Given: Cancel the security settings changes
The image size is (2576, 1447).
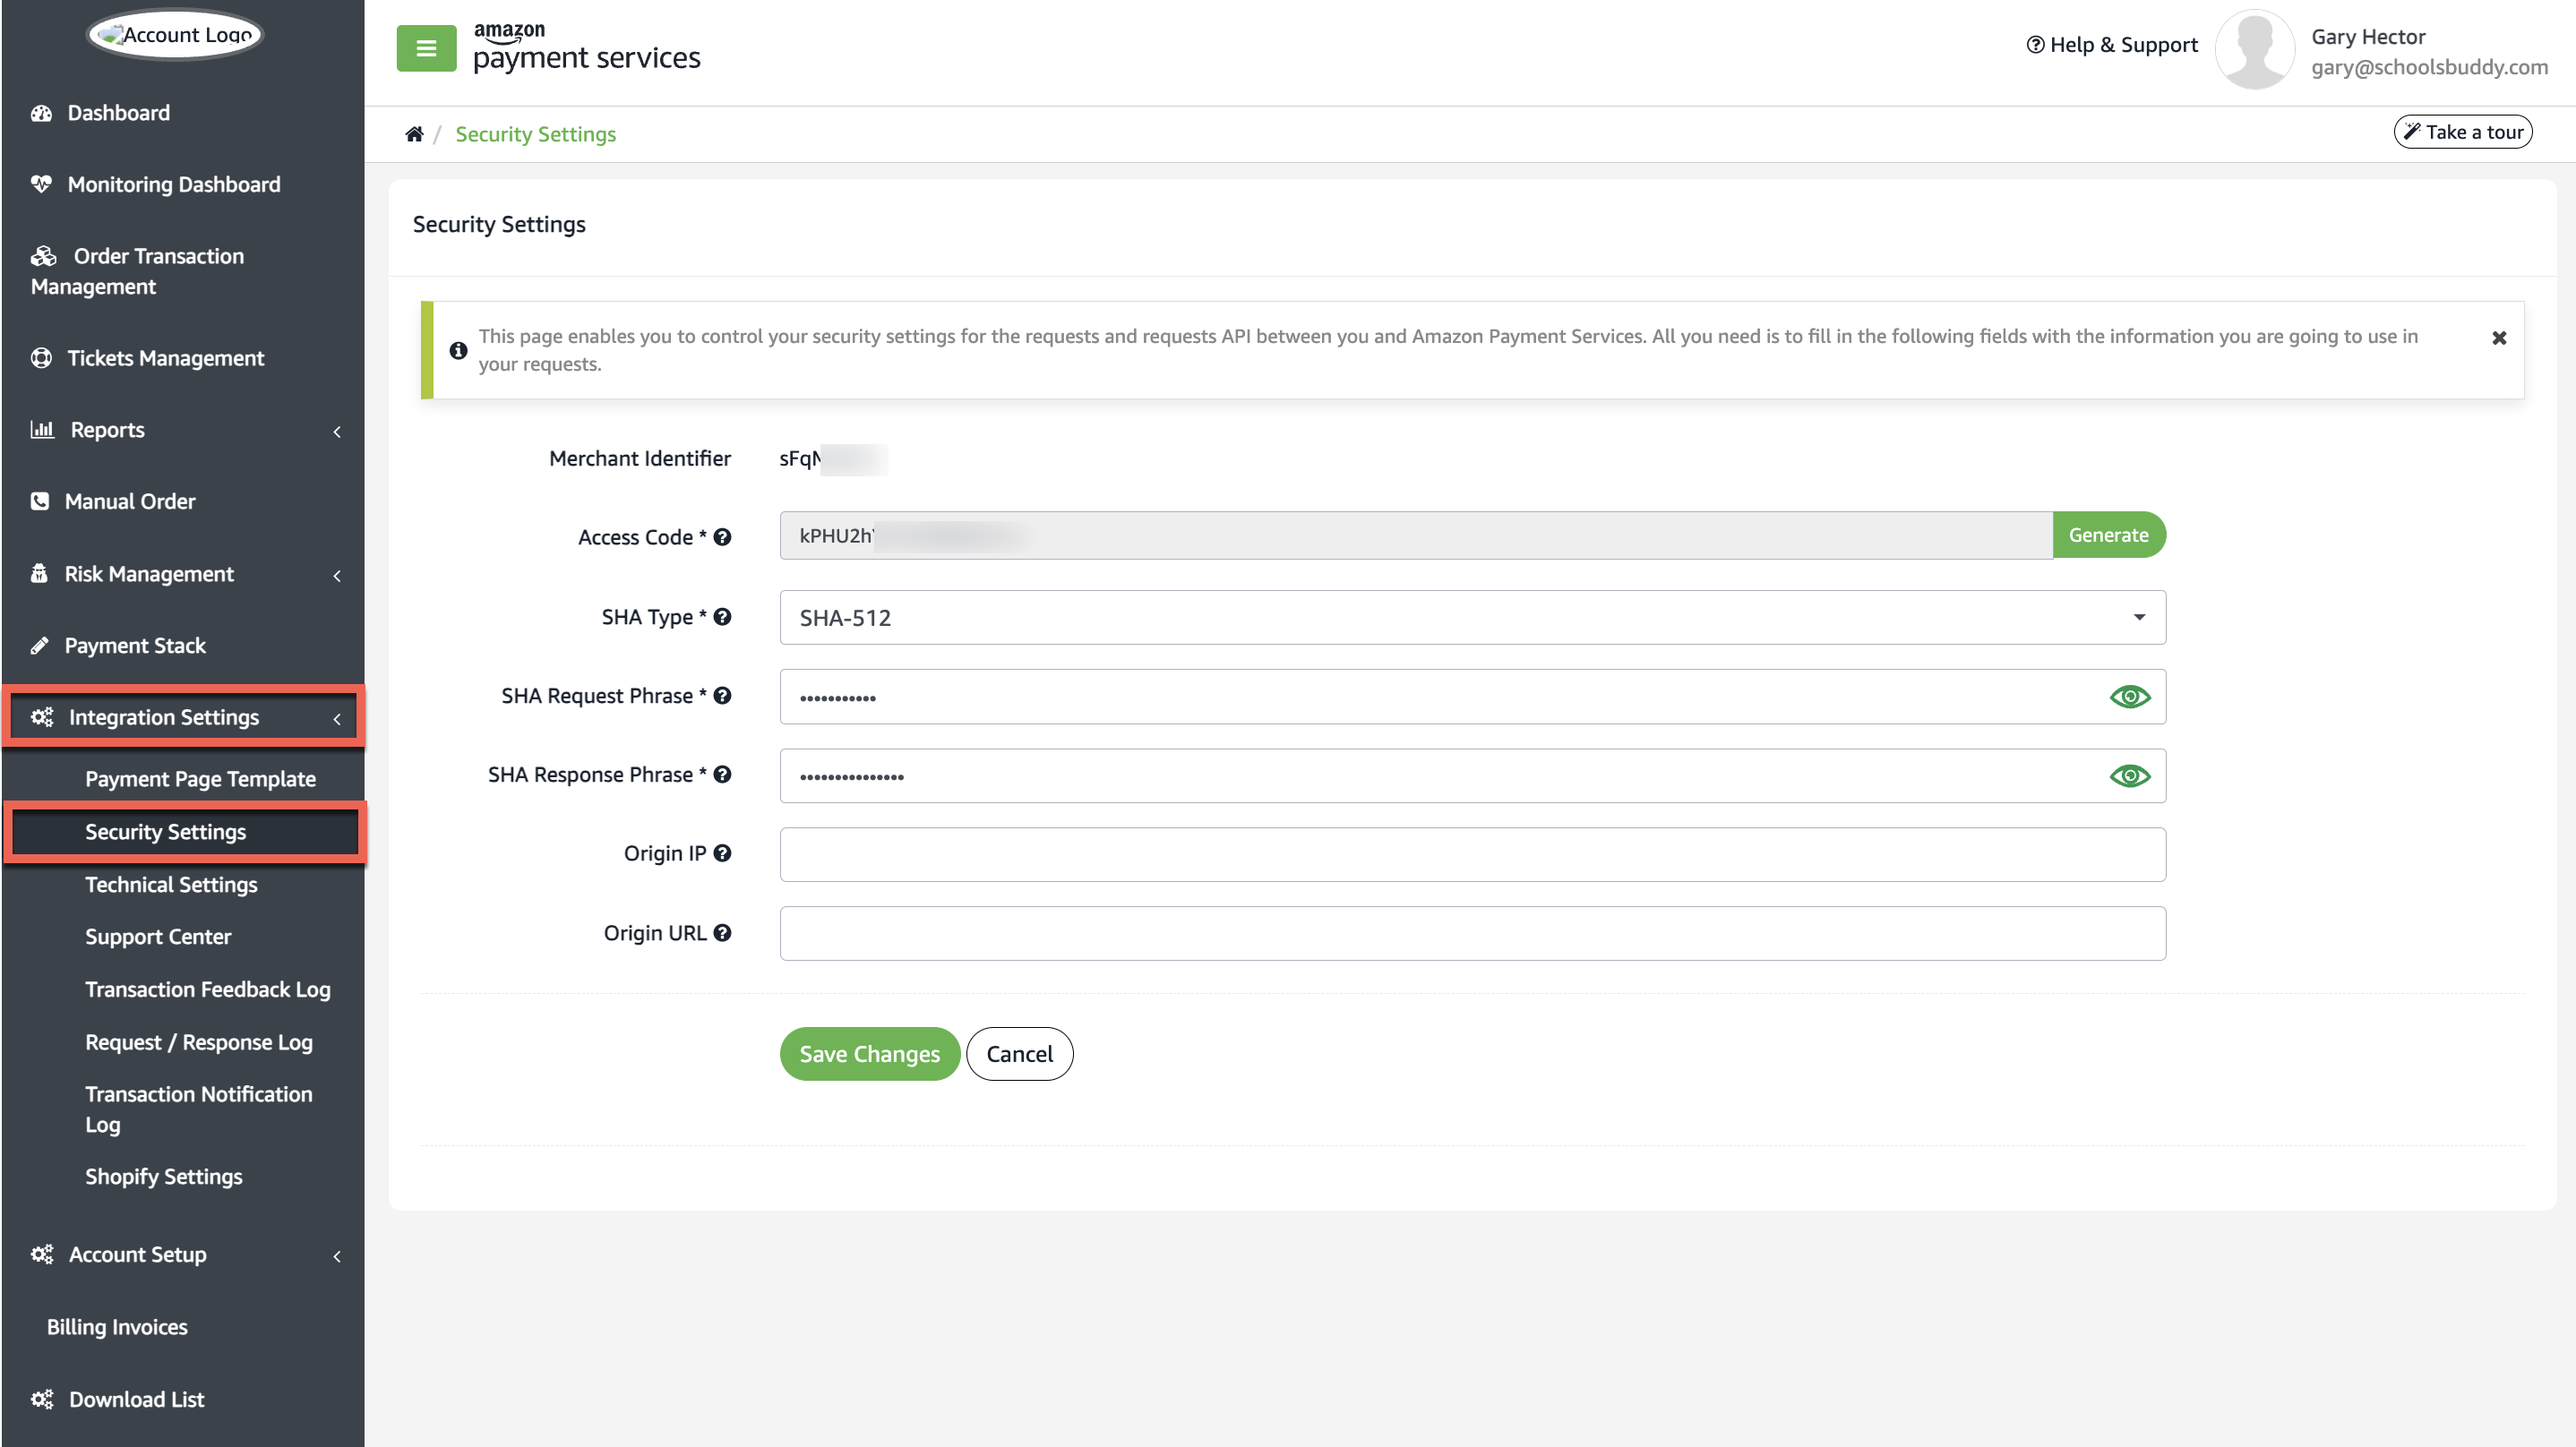Looking at the screenshot, I should [x=1019, y=1054].
